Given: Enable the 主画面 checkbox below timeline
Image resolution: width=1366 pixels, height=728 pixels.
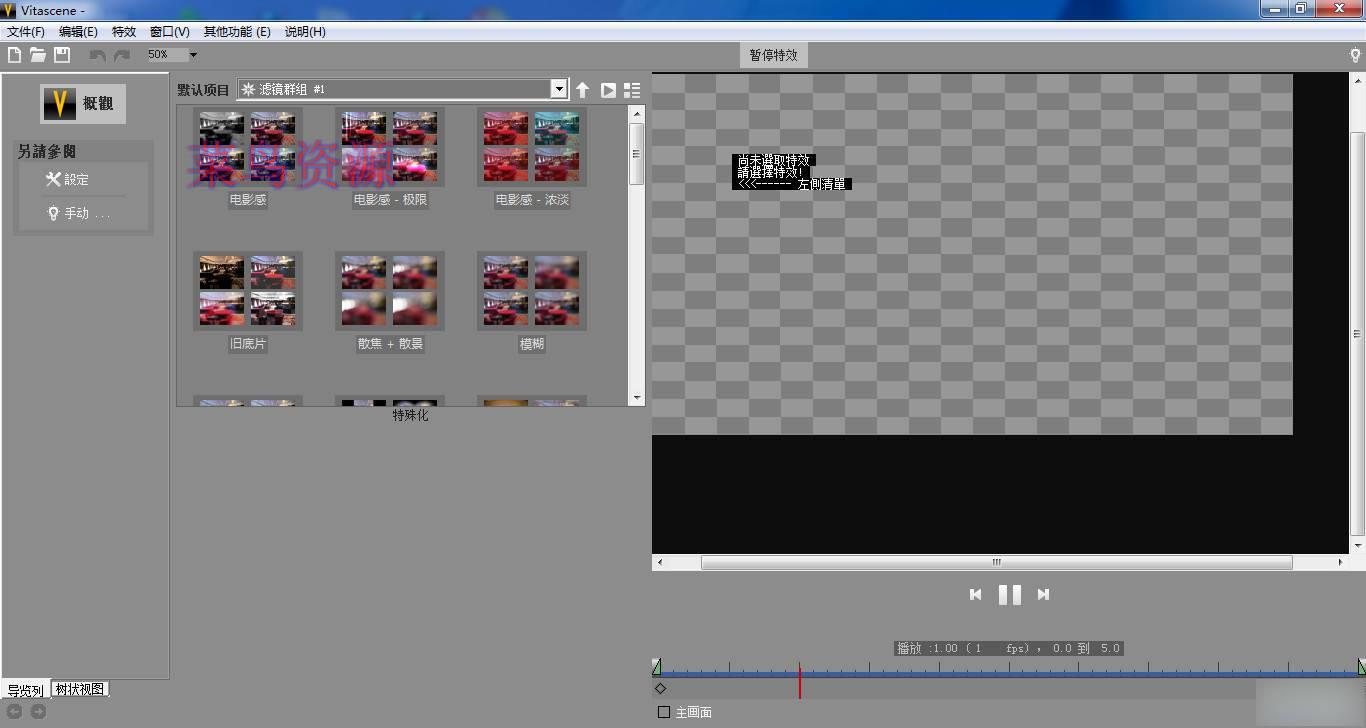Looking at the screenshot, I should pyautogui.click(x=664, y=712).
